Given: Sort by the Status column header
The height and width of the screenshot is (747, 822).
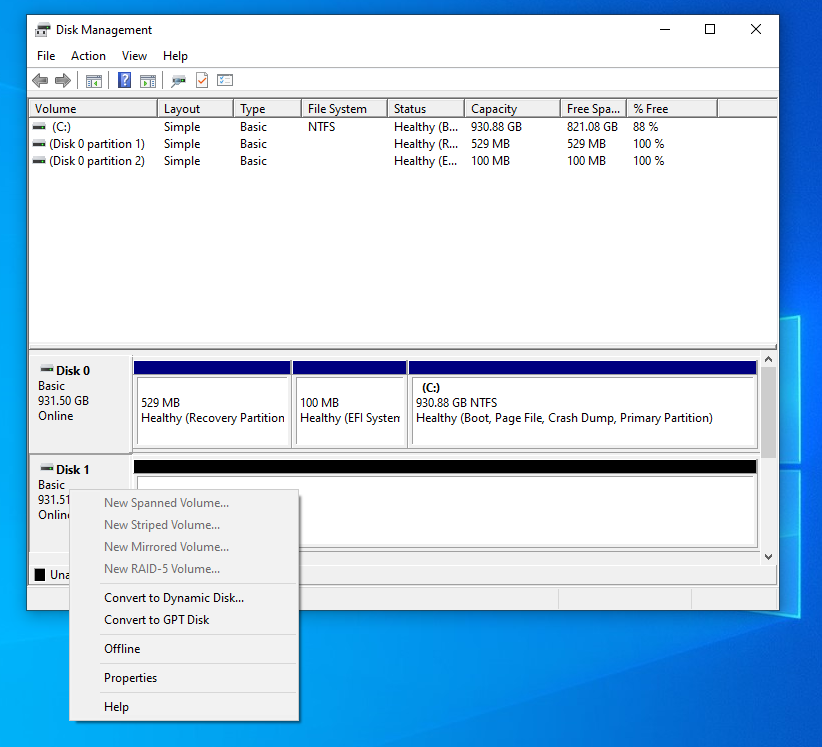Looking at the screenshot, I should (426, 109).
